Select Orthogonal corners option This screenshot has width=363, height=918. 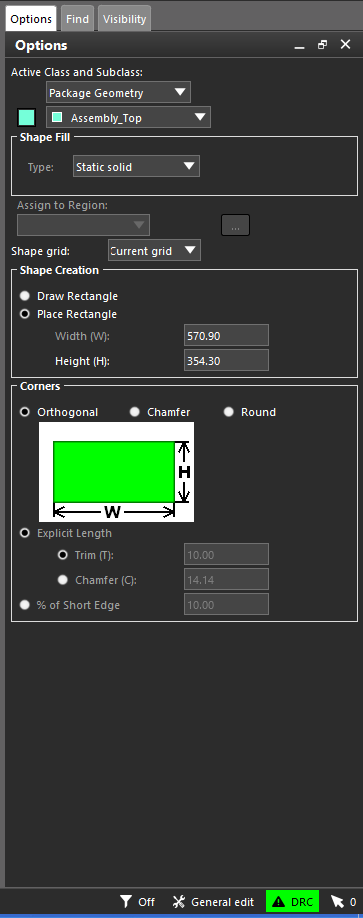(25, 412)
